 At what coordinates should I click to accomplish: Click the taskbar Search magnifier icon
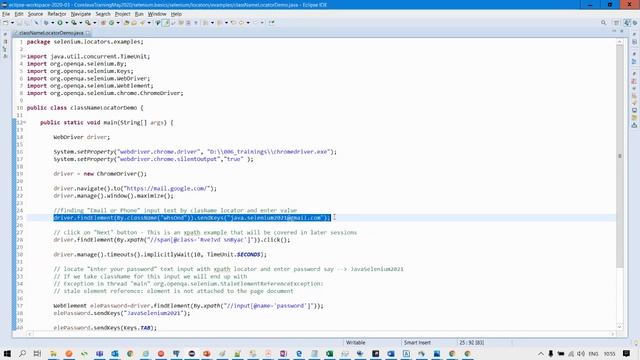22,353
